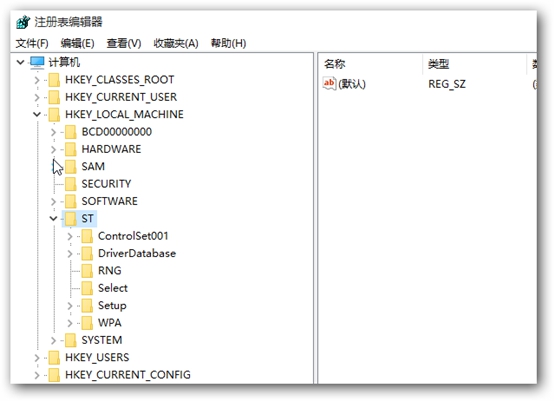The width and height of the screenshot is (554, 401).
Task: Expand the SOFTWARE key
Action: (53, 201)
